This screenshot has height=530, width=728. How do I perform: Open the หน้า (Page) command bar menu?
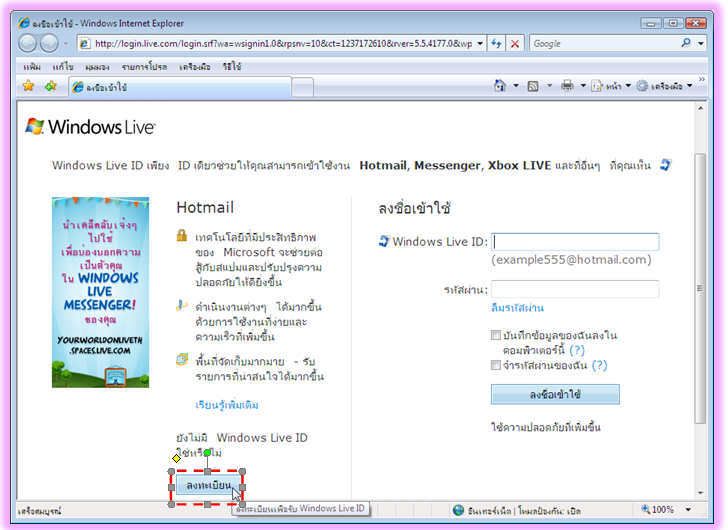tap(611, 86)
